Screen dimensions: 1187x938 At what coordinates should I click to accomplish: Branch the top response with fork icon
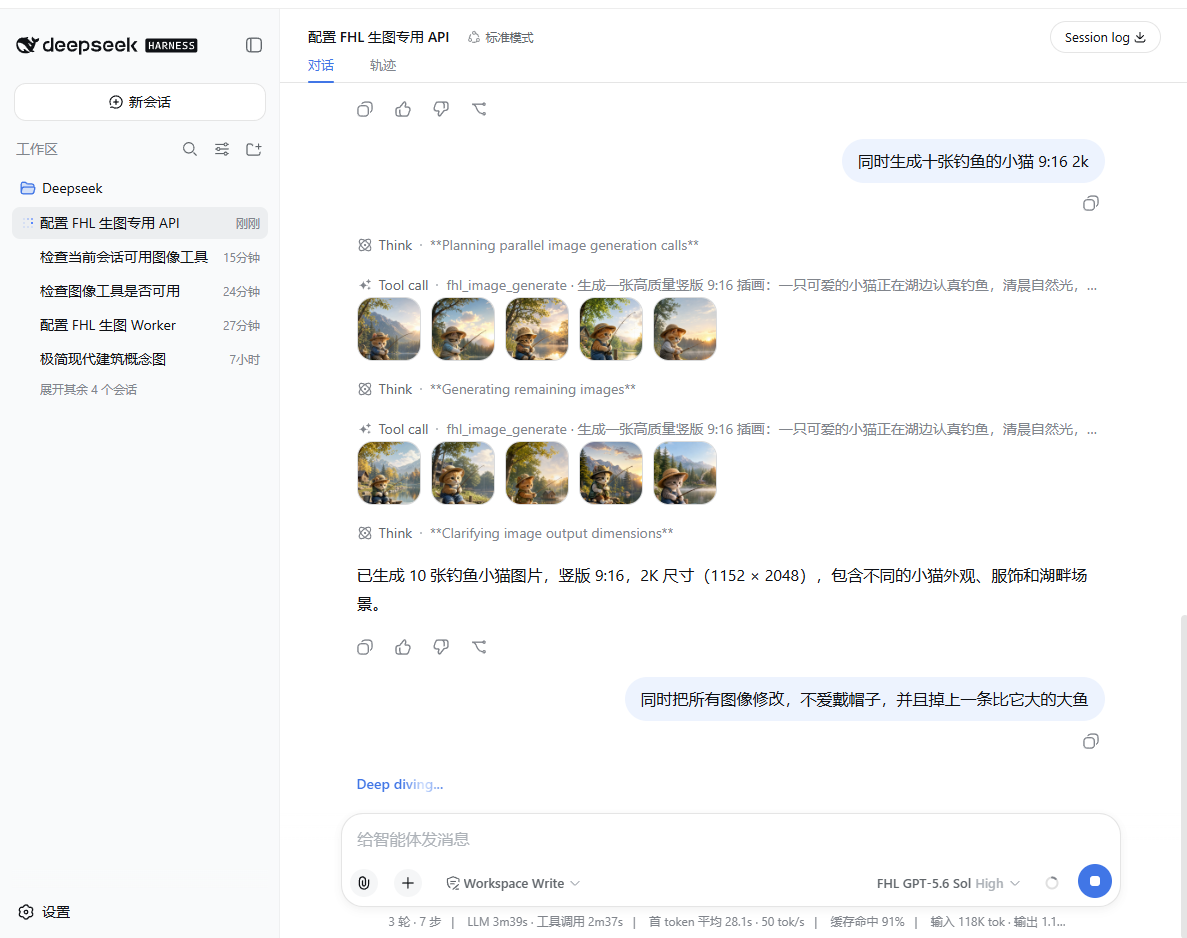tap(479, 110)
